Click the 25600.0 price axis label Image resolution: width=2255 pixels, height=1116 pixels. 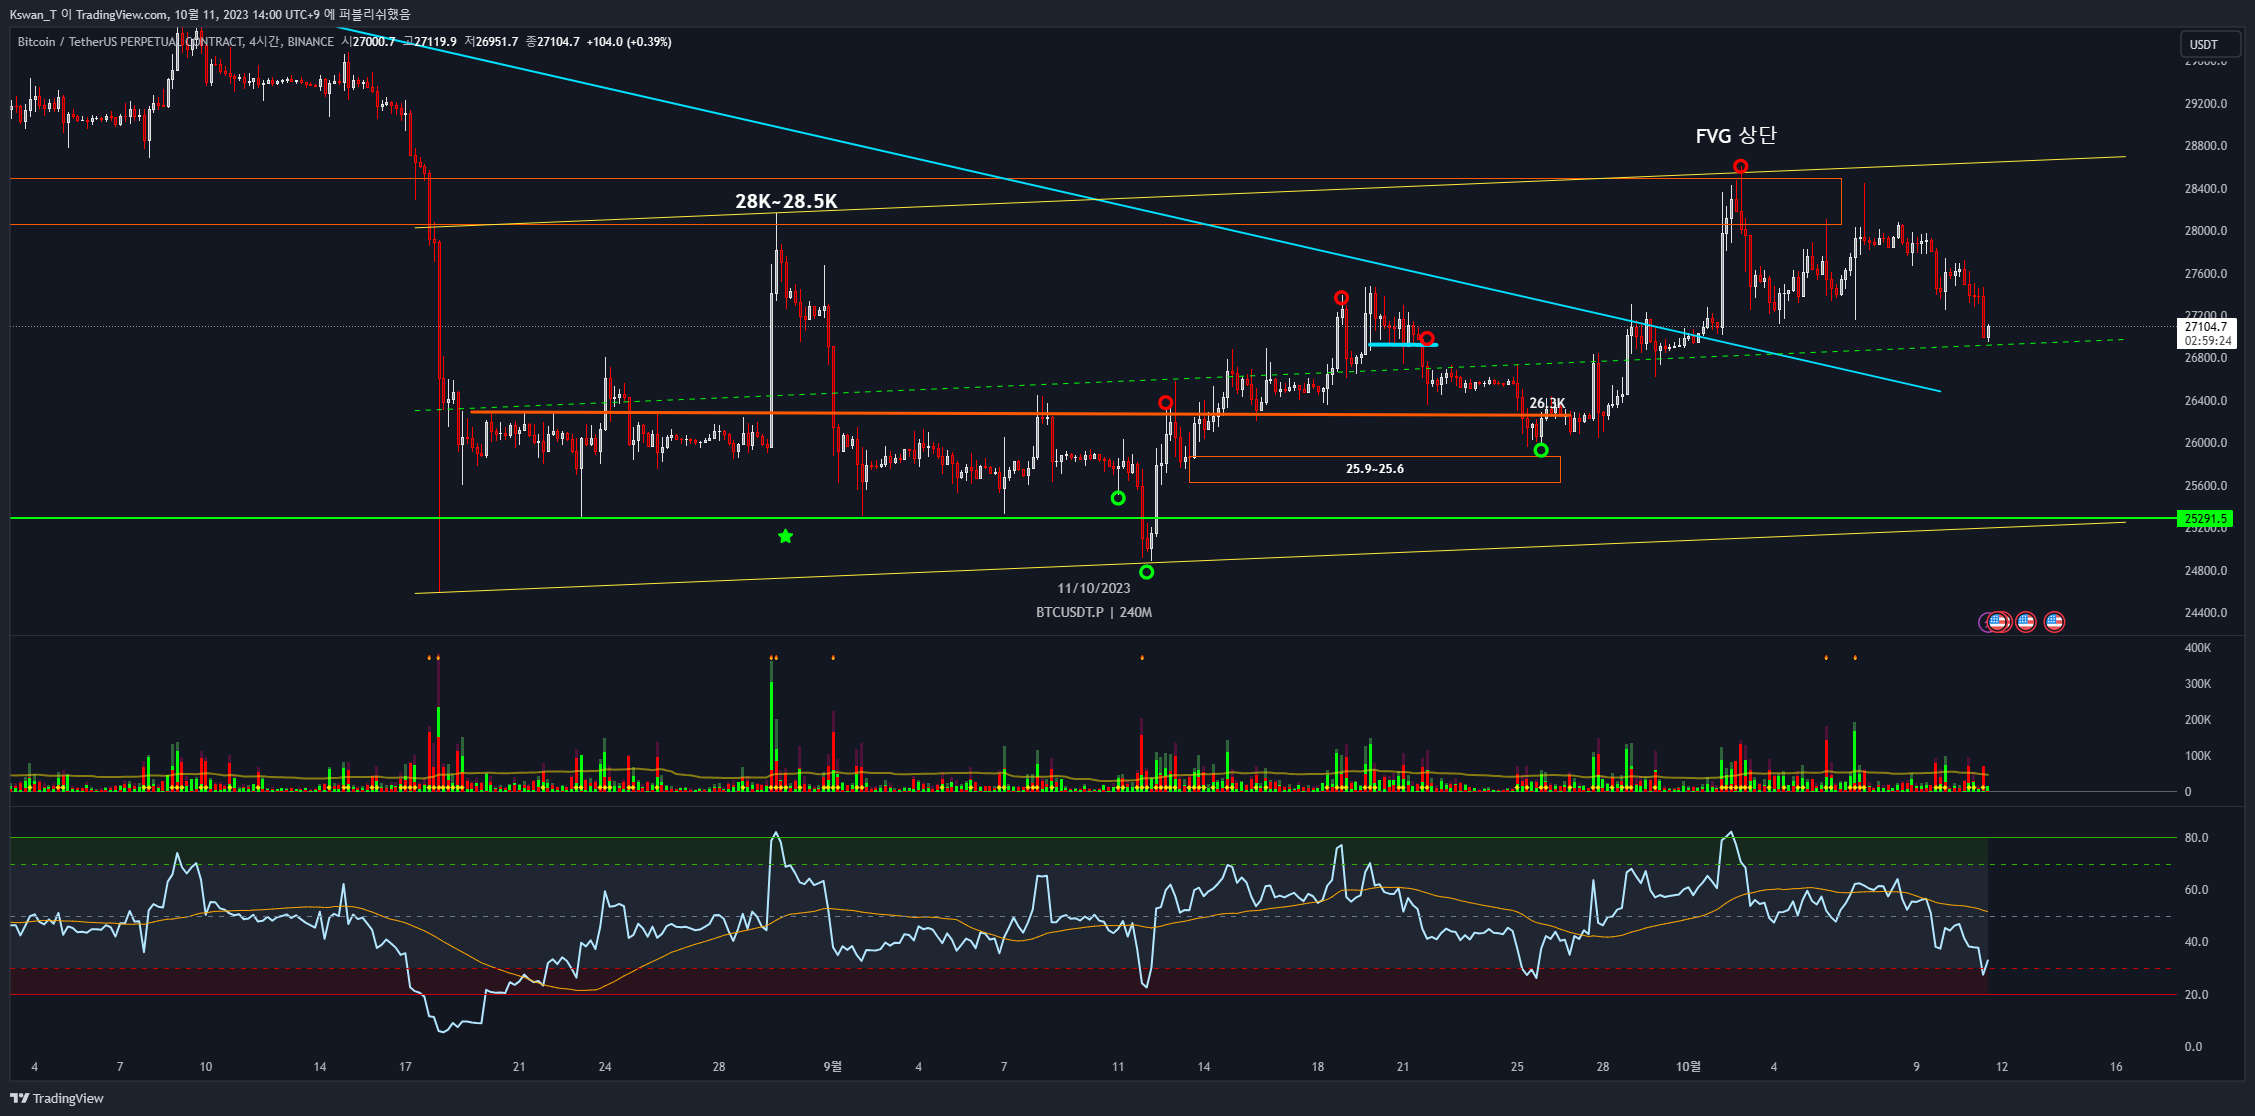coord(2206,485)
